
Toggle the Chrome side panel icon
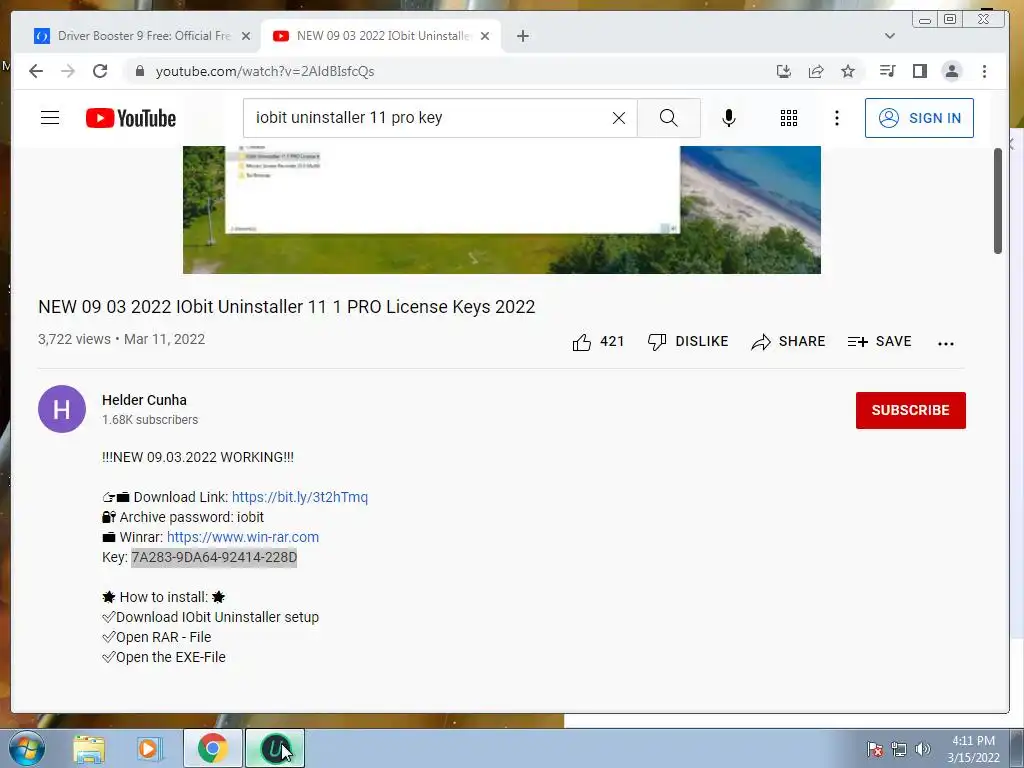[920, 71]
